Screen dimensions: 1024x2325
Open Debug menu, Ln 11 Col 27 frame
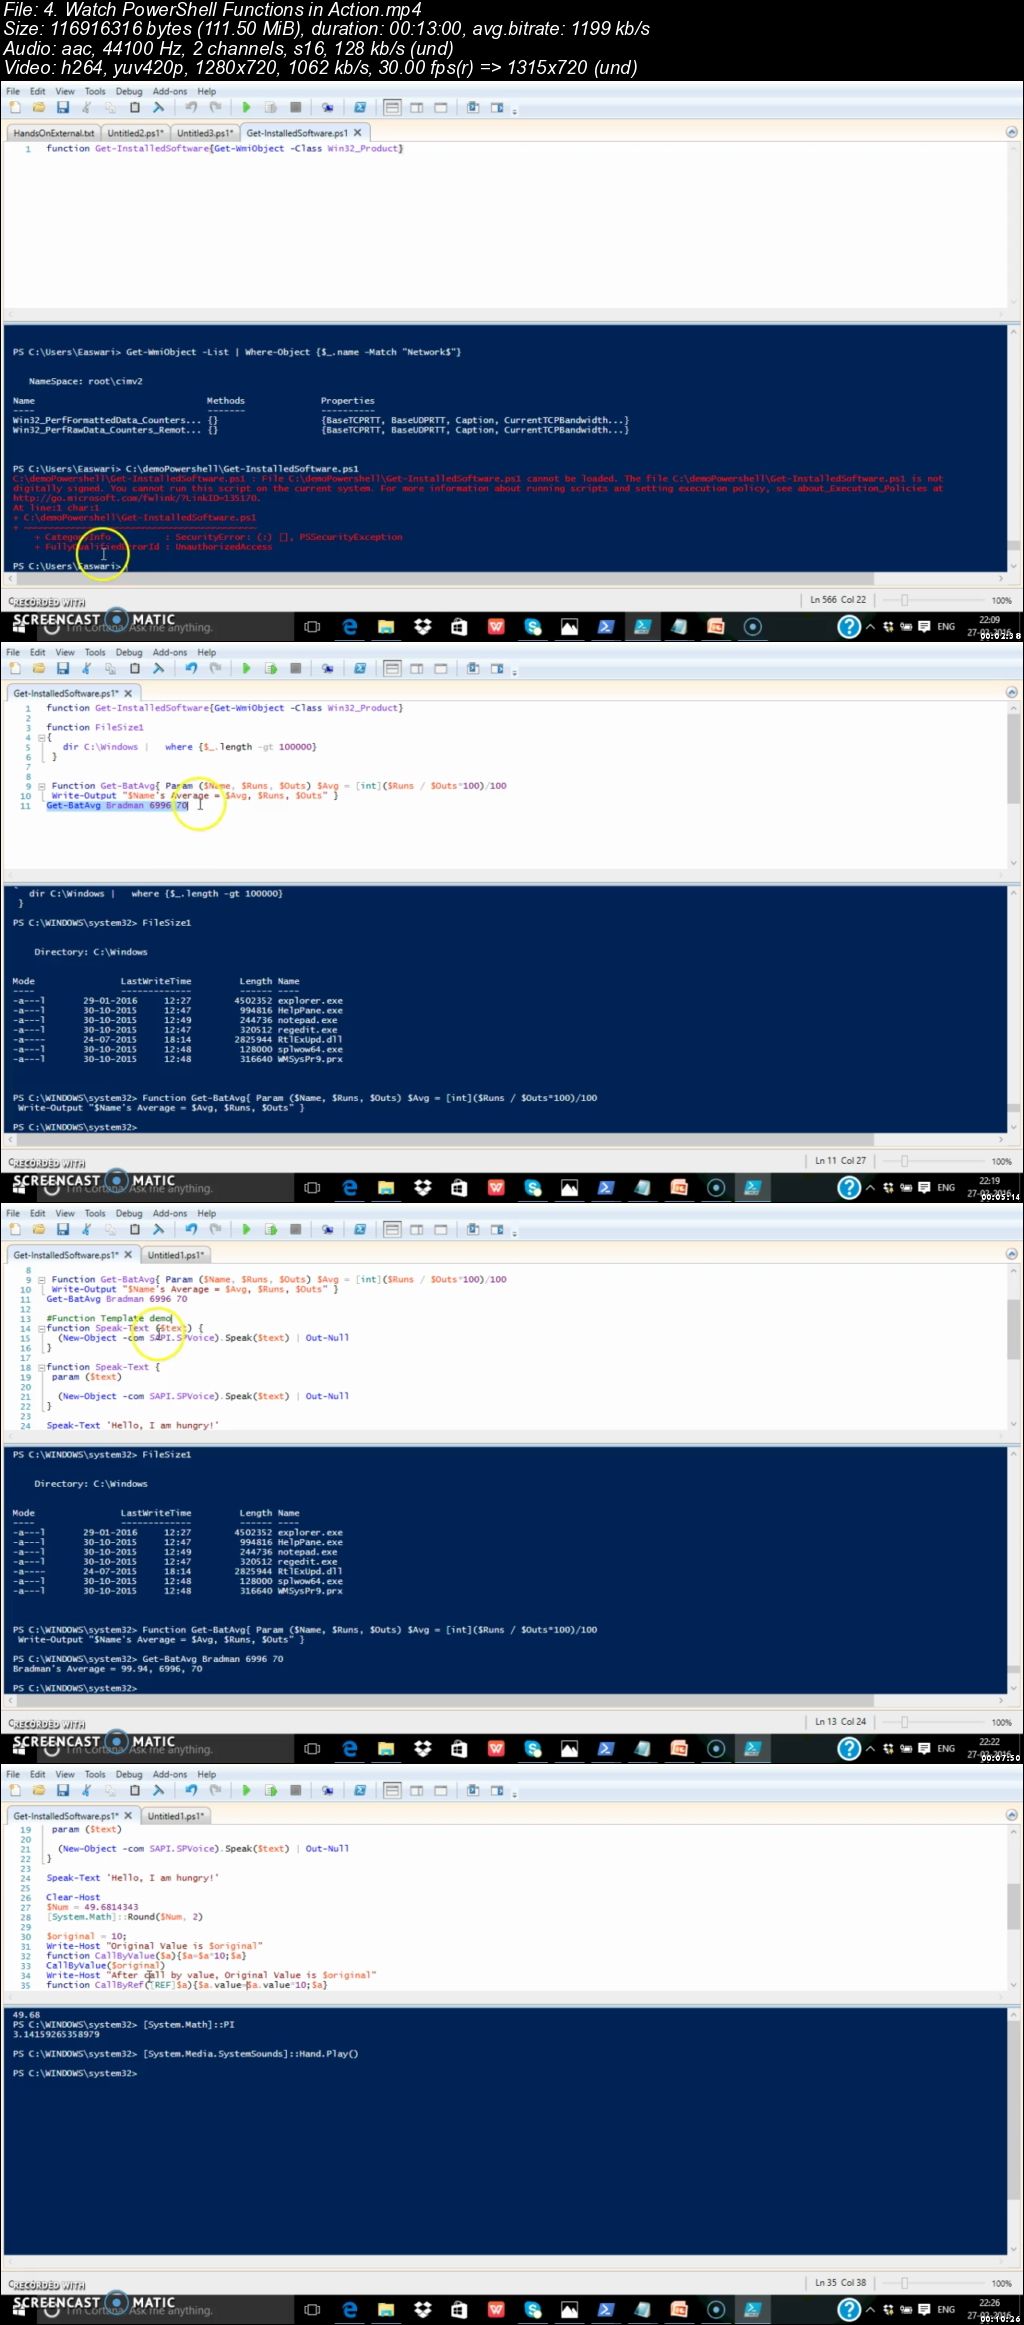129,652
